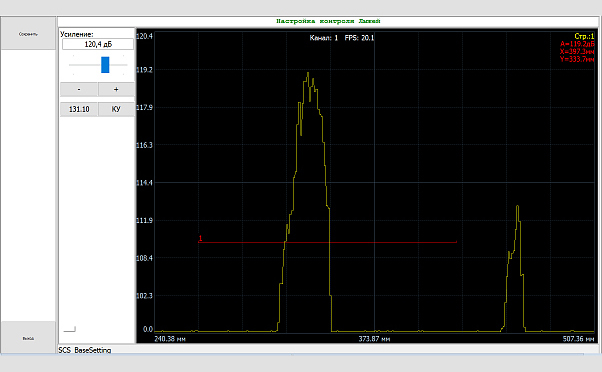Decrease gain with the minus button
Viewport: 602px width, 372px height.
pyautogui.click(x=79, y=89)
